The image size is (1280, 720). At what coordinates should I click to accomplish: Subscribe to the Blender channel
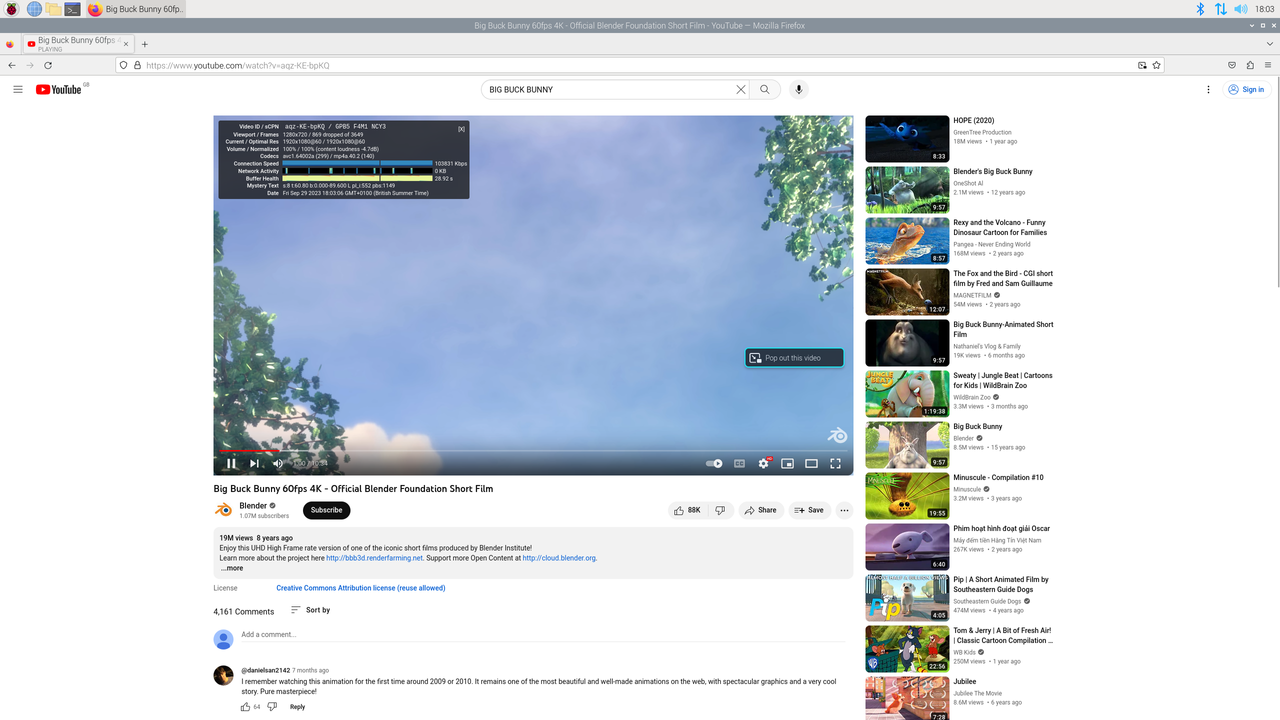pos(326,510)
